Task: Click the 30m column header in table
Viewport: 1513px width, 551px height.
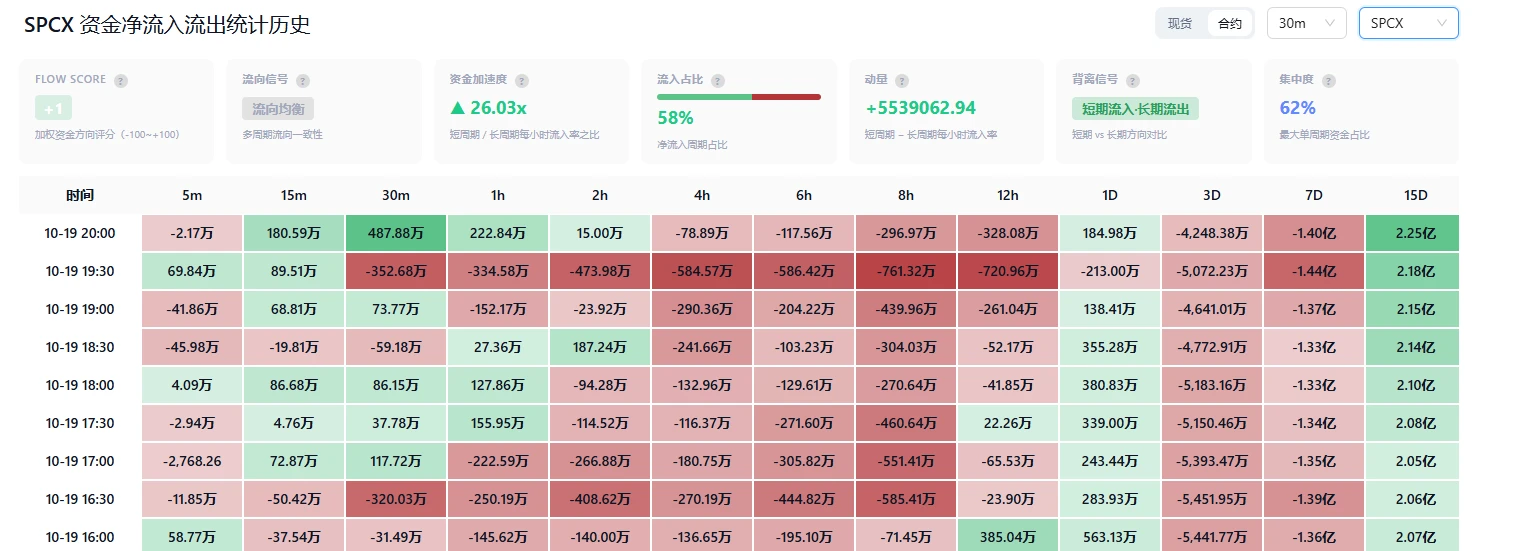Action: tap(396, 195)
